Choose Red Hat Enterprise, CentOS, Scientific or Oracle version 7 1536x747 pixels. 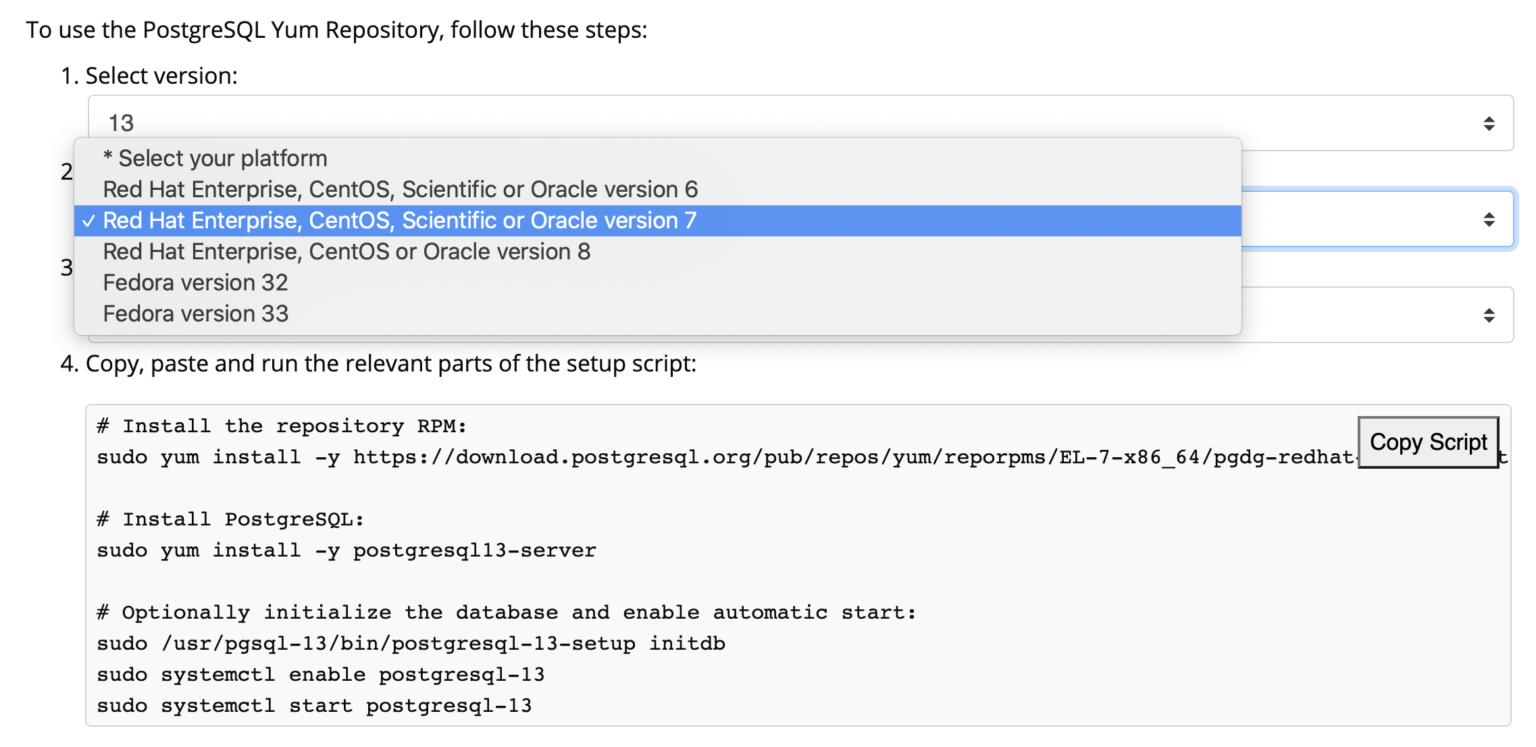tap(658, 220)
